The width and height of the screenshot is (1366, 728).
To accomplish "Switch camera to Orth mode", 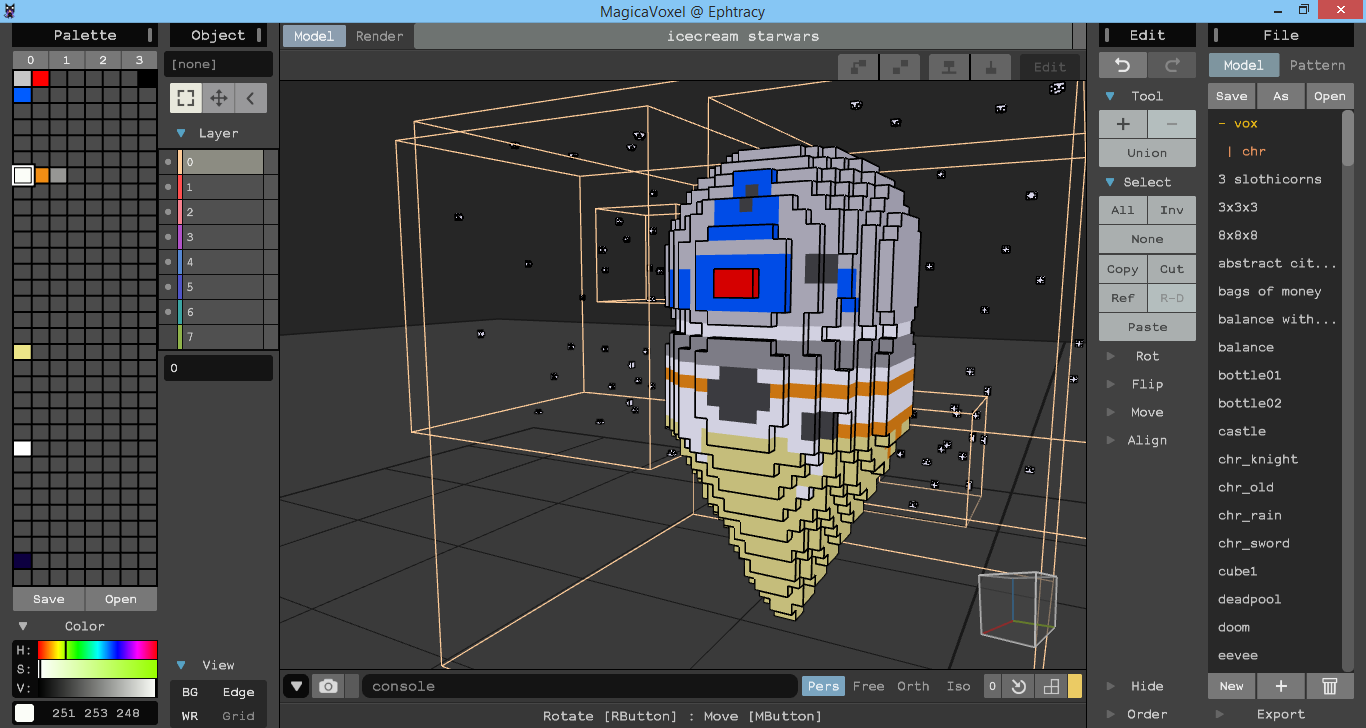I will 913,686.
